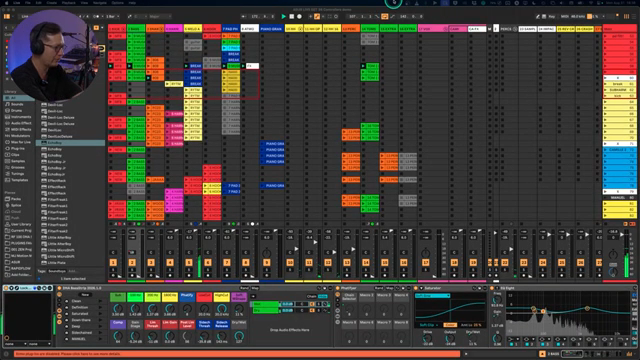Image resolution: width=640 pixels, height=360 pixels.
Task: Select the PIANO GRAN track header
Action: click(272, 29)
